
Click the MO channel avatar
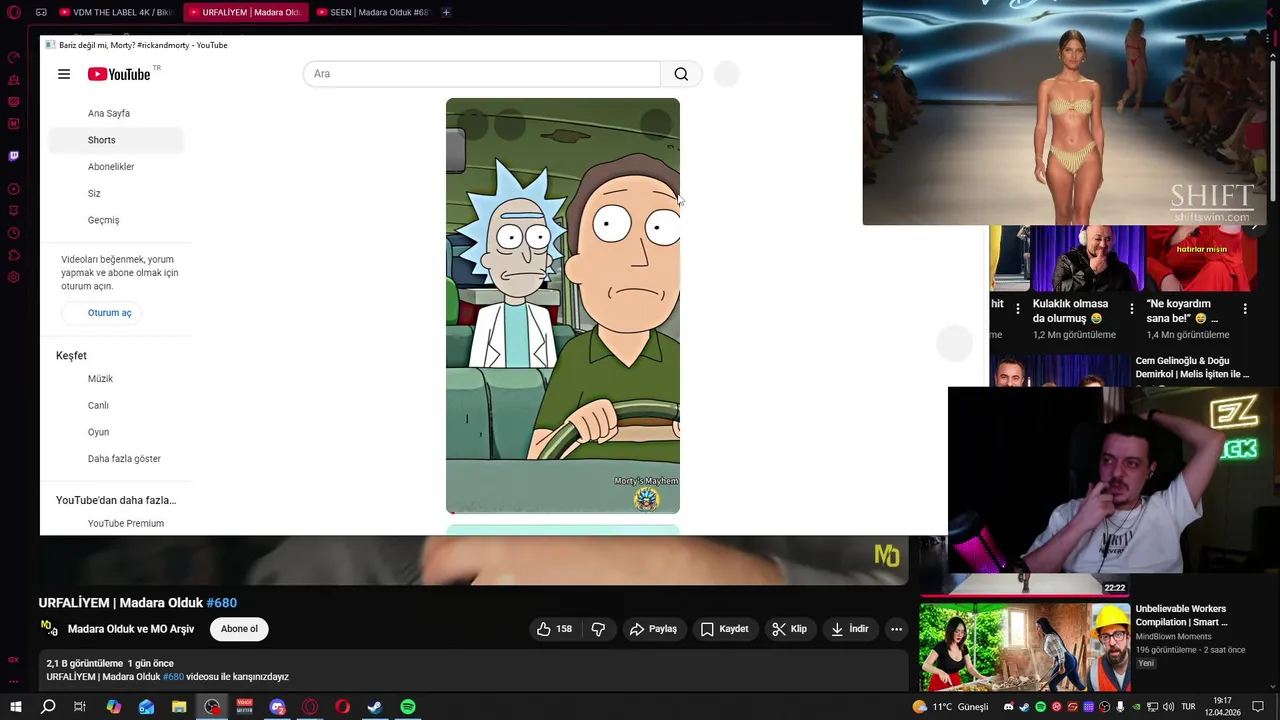tap(49, 628)
